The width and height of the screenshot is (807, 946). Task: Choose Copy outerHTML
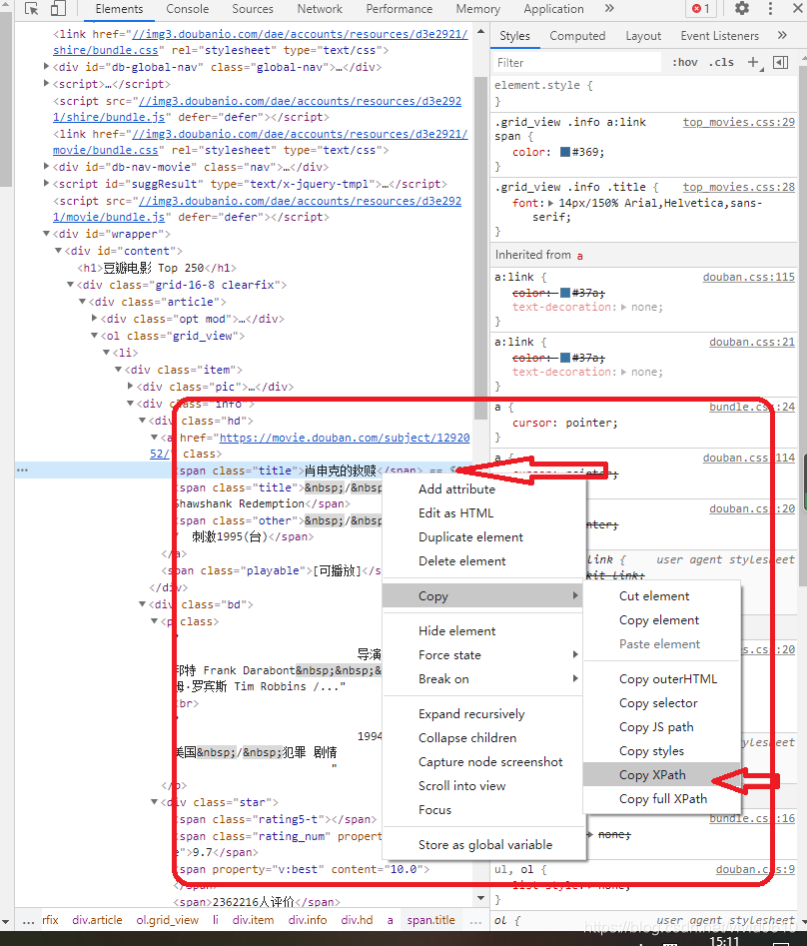(x=668, y=679)
